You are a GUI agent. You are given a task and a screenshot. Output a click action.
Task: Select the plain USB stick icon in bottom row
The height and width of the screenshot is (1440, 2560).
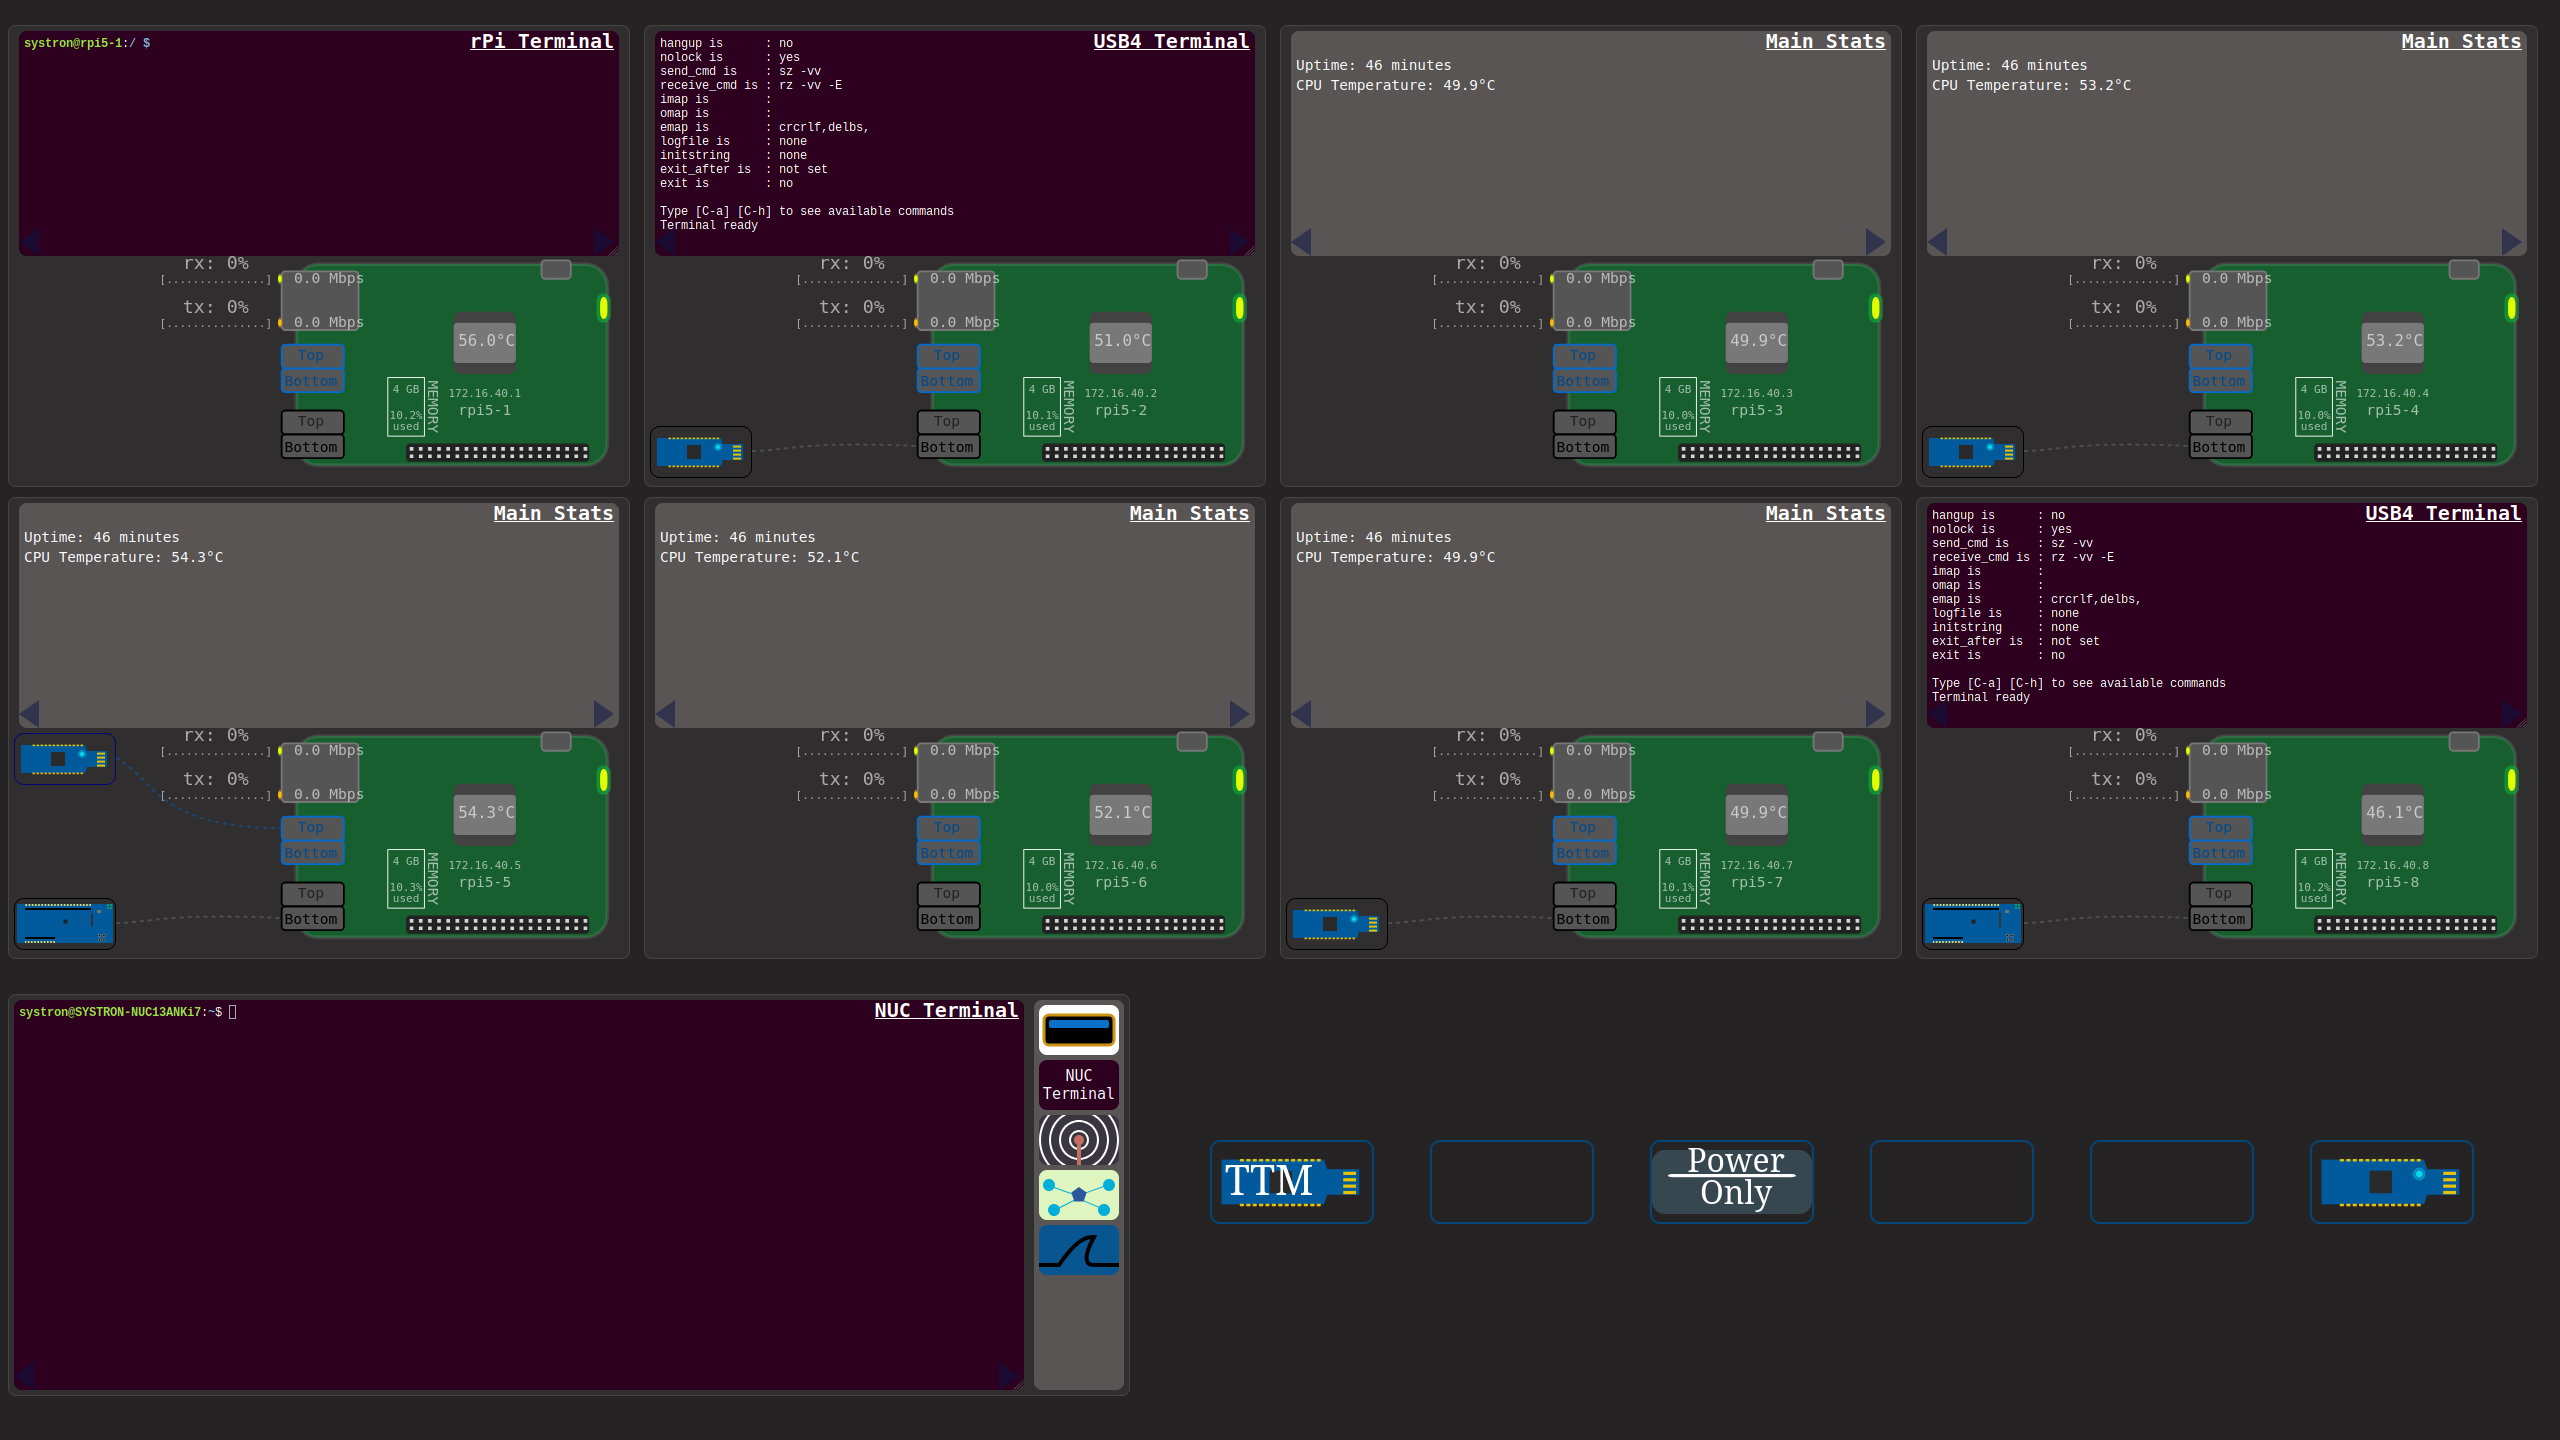[x=2391, y=1181]
